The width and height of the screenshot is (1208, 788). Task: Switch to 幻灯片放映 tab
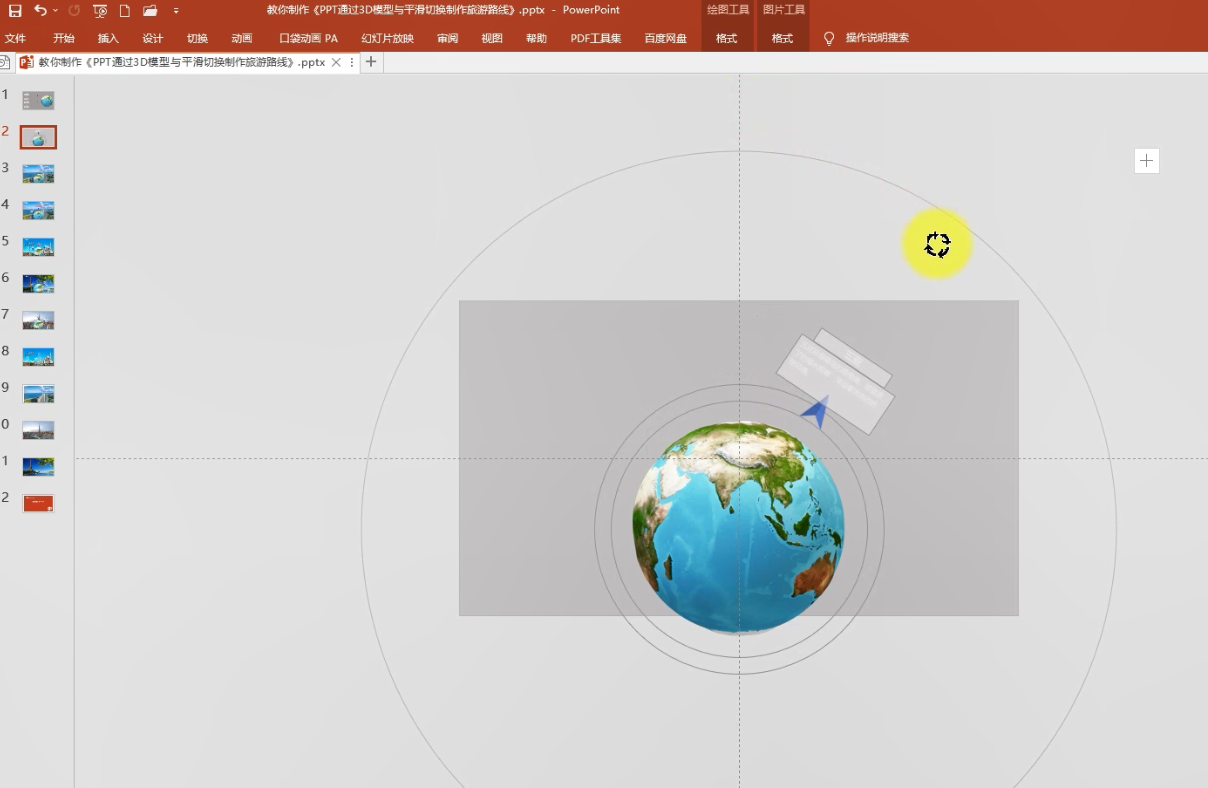[387, 38]
